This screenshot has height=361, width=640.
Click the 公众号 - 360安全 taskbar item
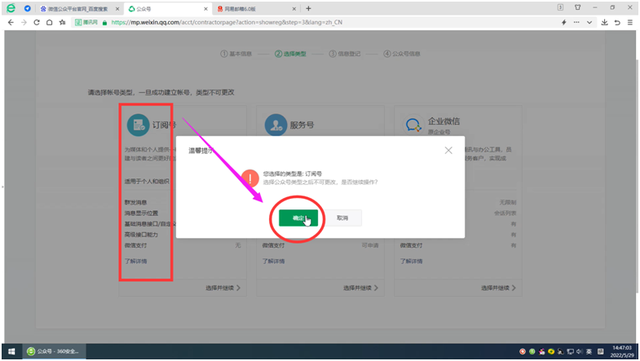[53, 351]
